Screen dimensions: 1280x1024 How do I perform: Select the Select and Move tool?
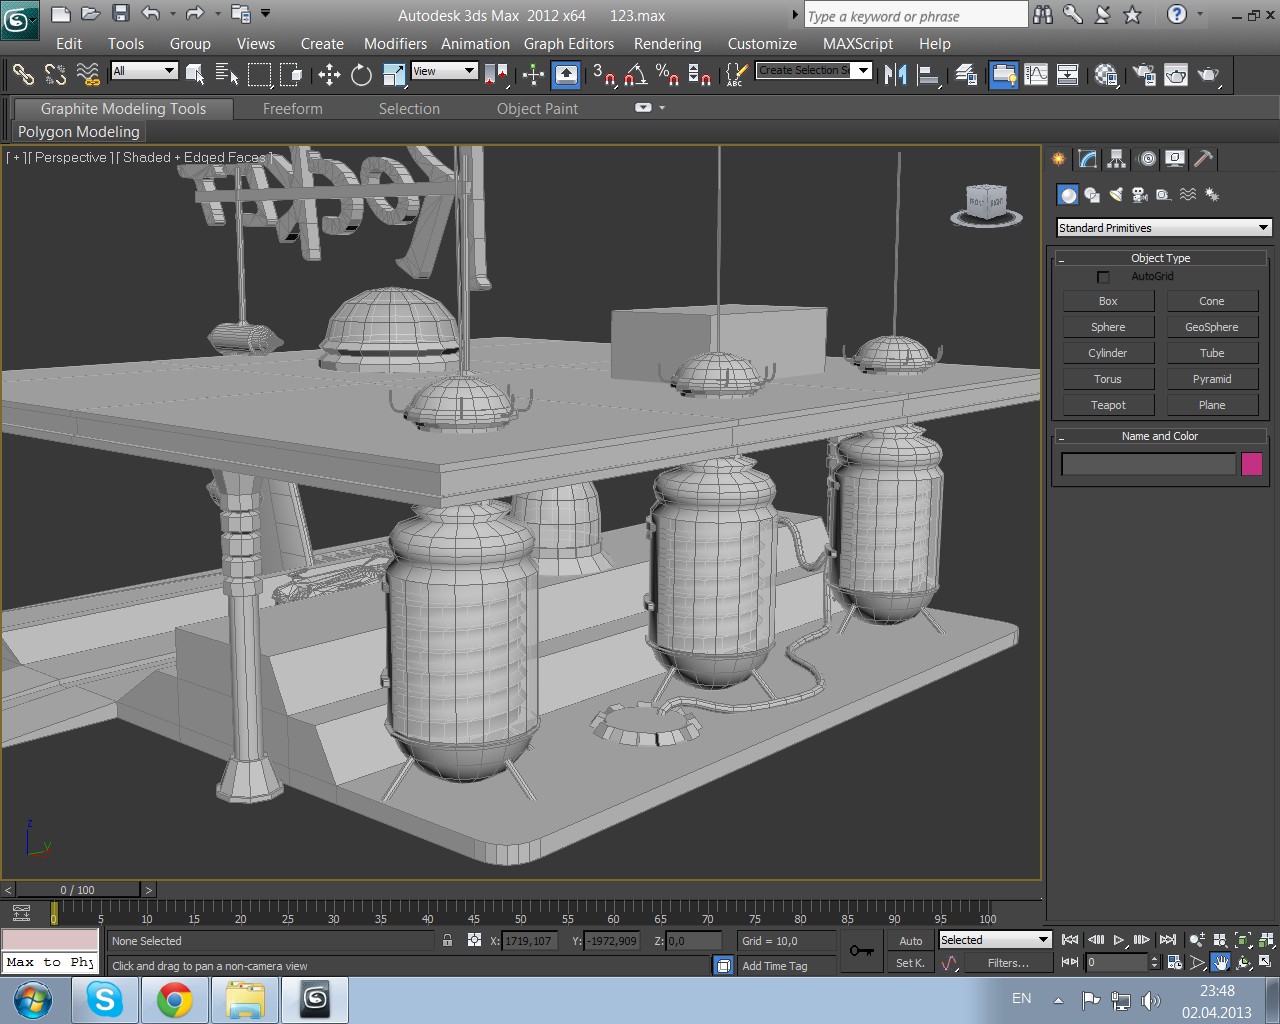[329, 75]
